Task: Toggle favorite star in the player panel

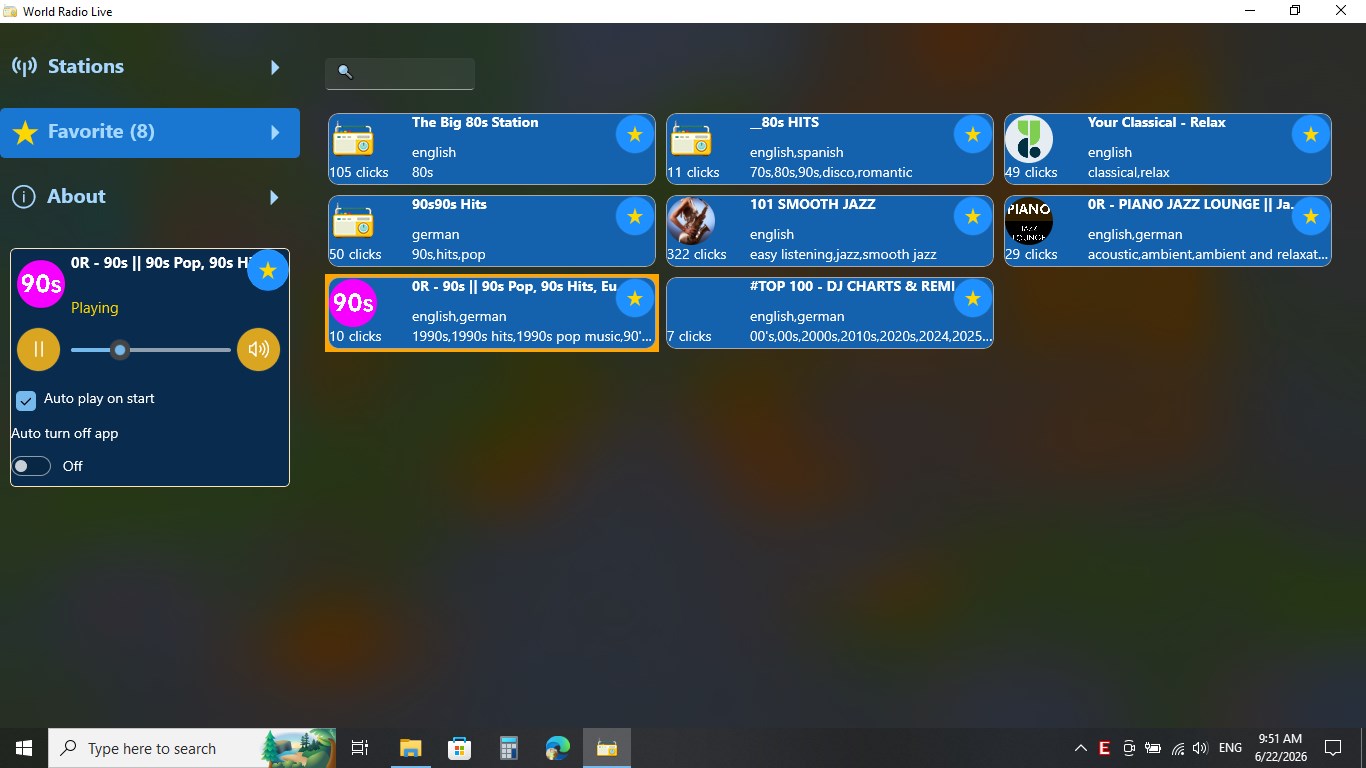Action: [x=267, y=270]
